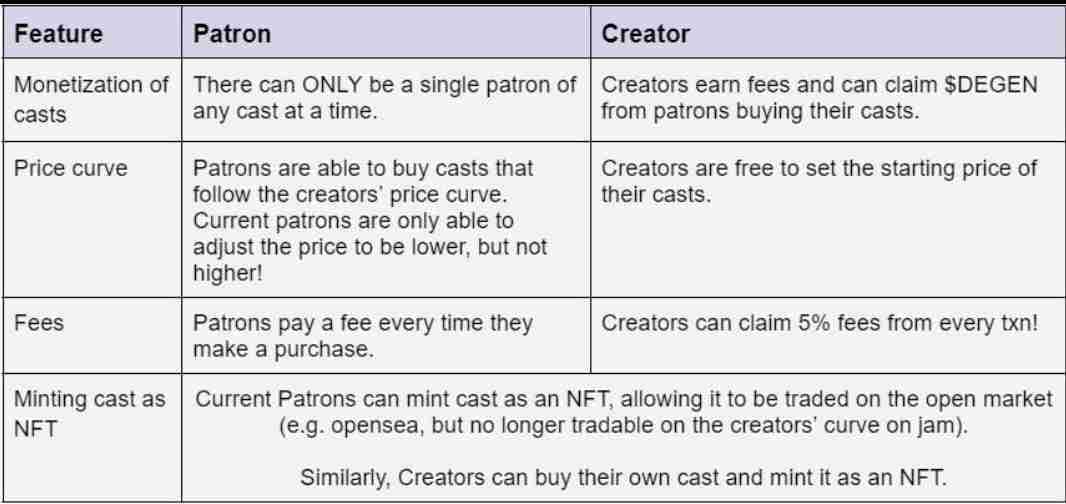Click the 'single patron of any cast' cell
This screenshot has width=1066, height=504.
point(384,99)
